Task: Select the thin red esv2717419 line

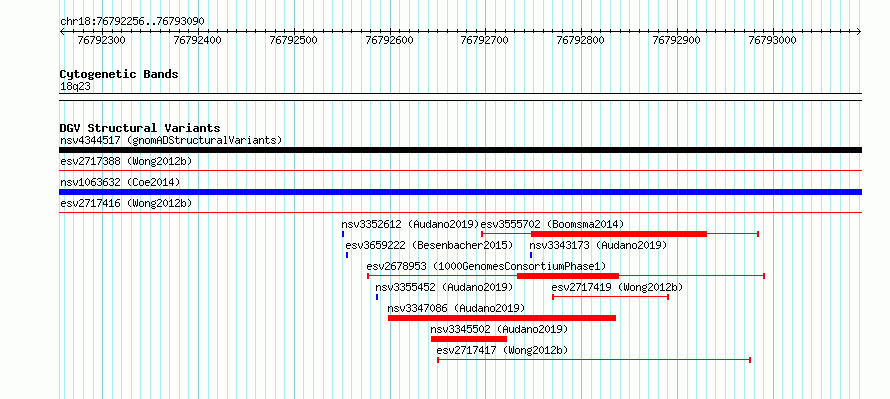Action: click(611, 297)
